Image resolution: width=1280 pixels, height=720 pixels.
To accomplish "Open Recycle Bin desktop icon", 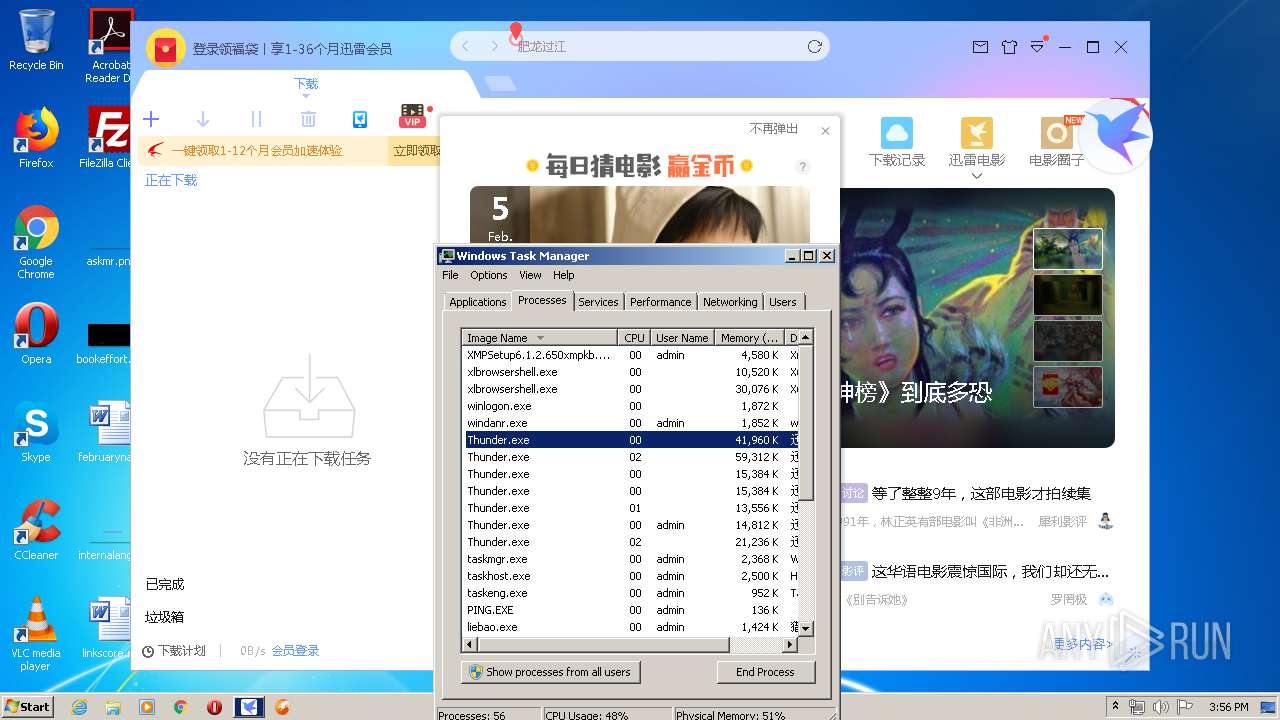I will click(x=36, y=40).
